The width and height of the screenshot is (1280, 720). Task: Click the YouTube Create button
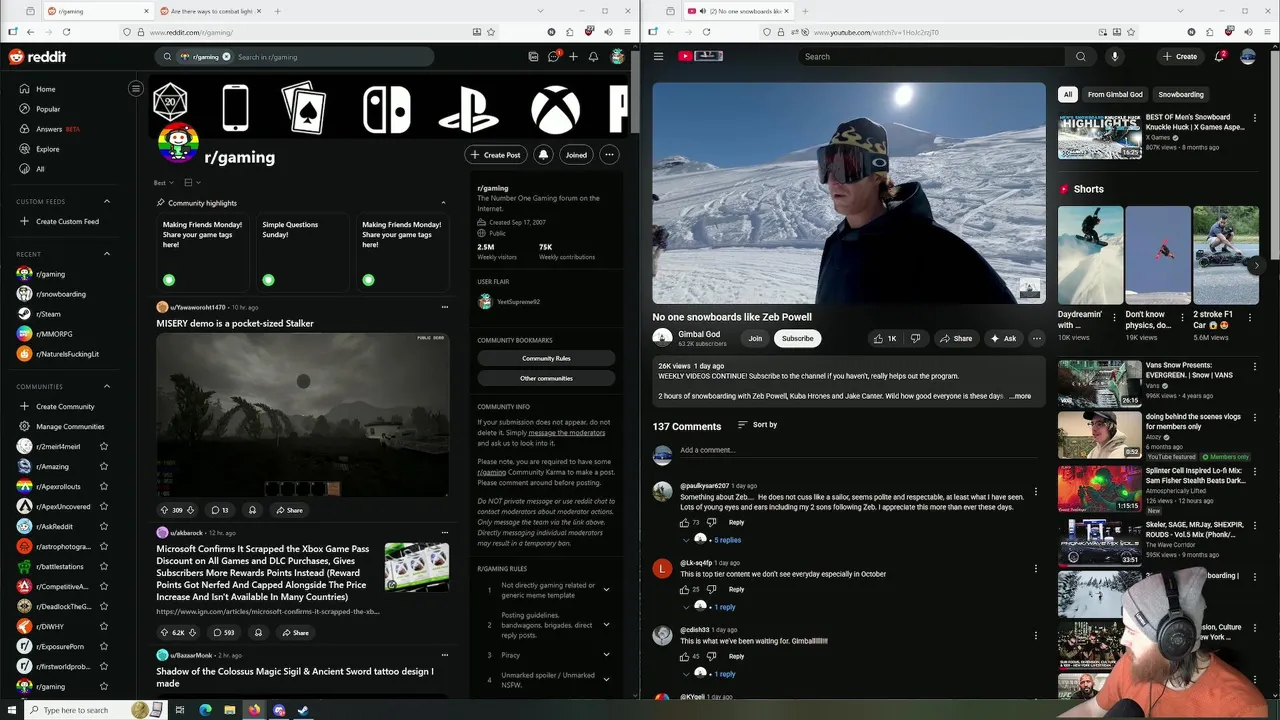[x=1179, y=56]
